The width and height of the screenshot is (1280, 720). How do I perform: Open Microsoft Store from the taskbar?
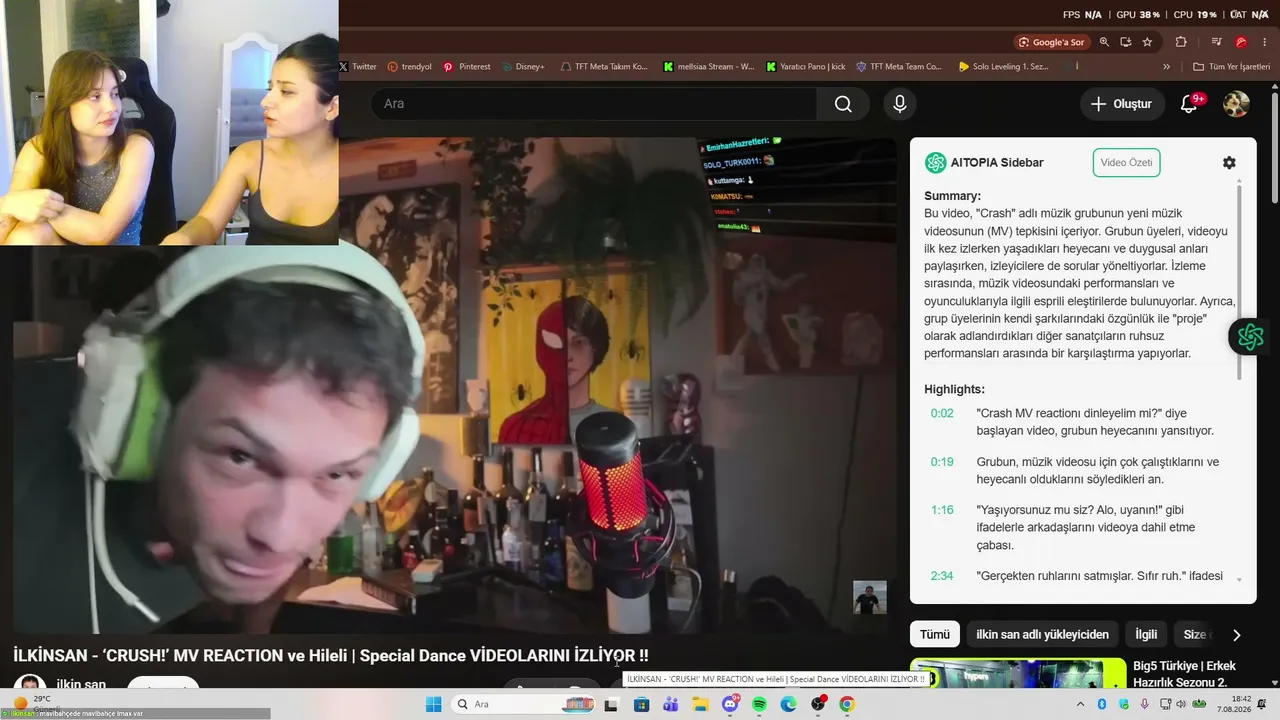pos(641,704)
